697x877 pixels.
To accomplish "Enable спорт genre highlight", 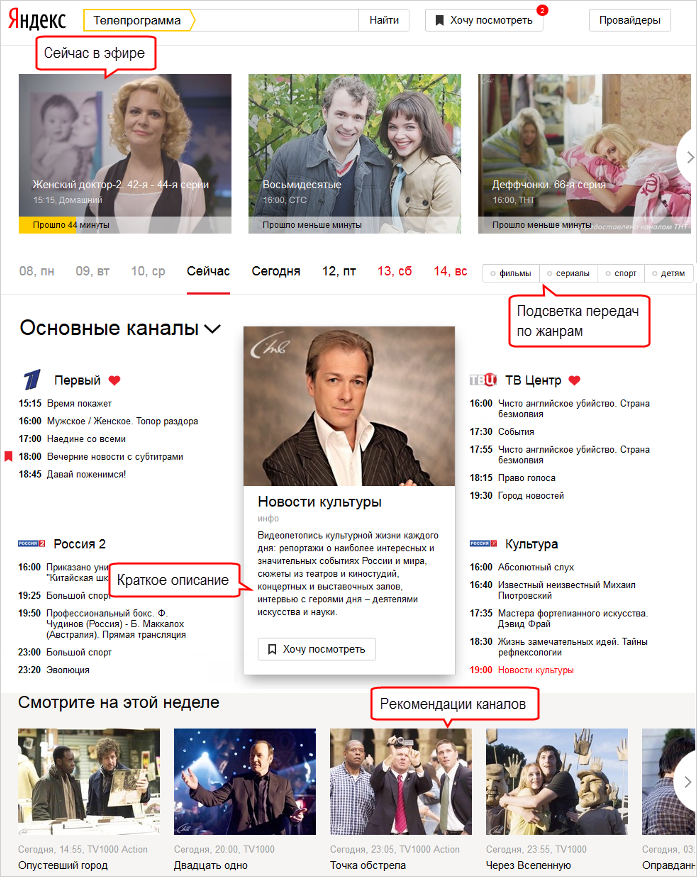I will coord(621,274).
